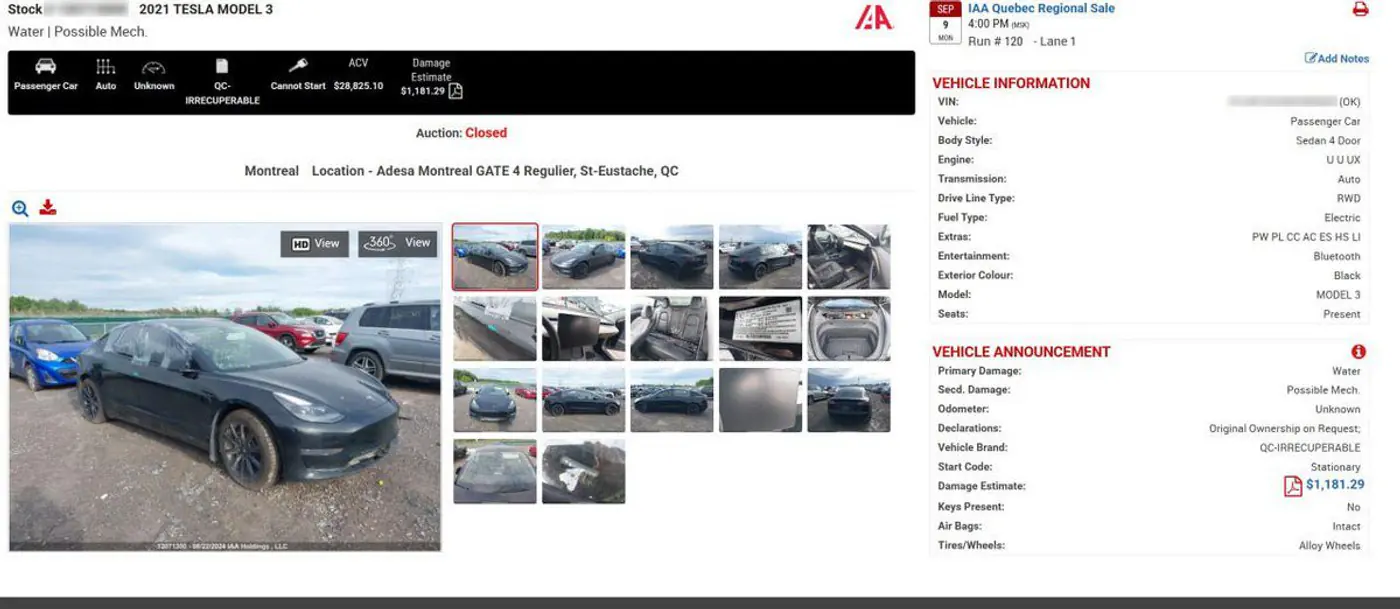The width and height of the screenshot is (1400, 609).
Task: Click the large main Tesla photo
Action: [x=225, y=387]
